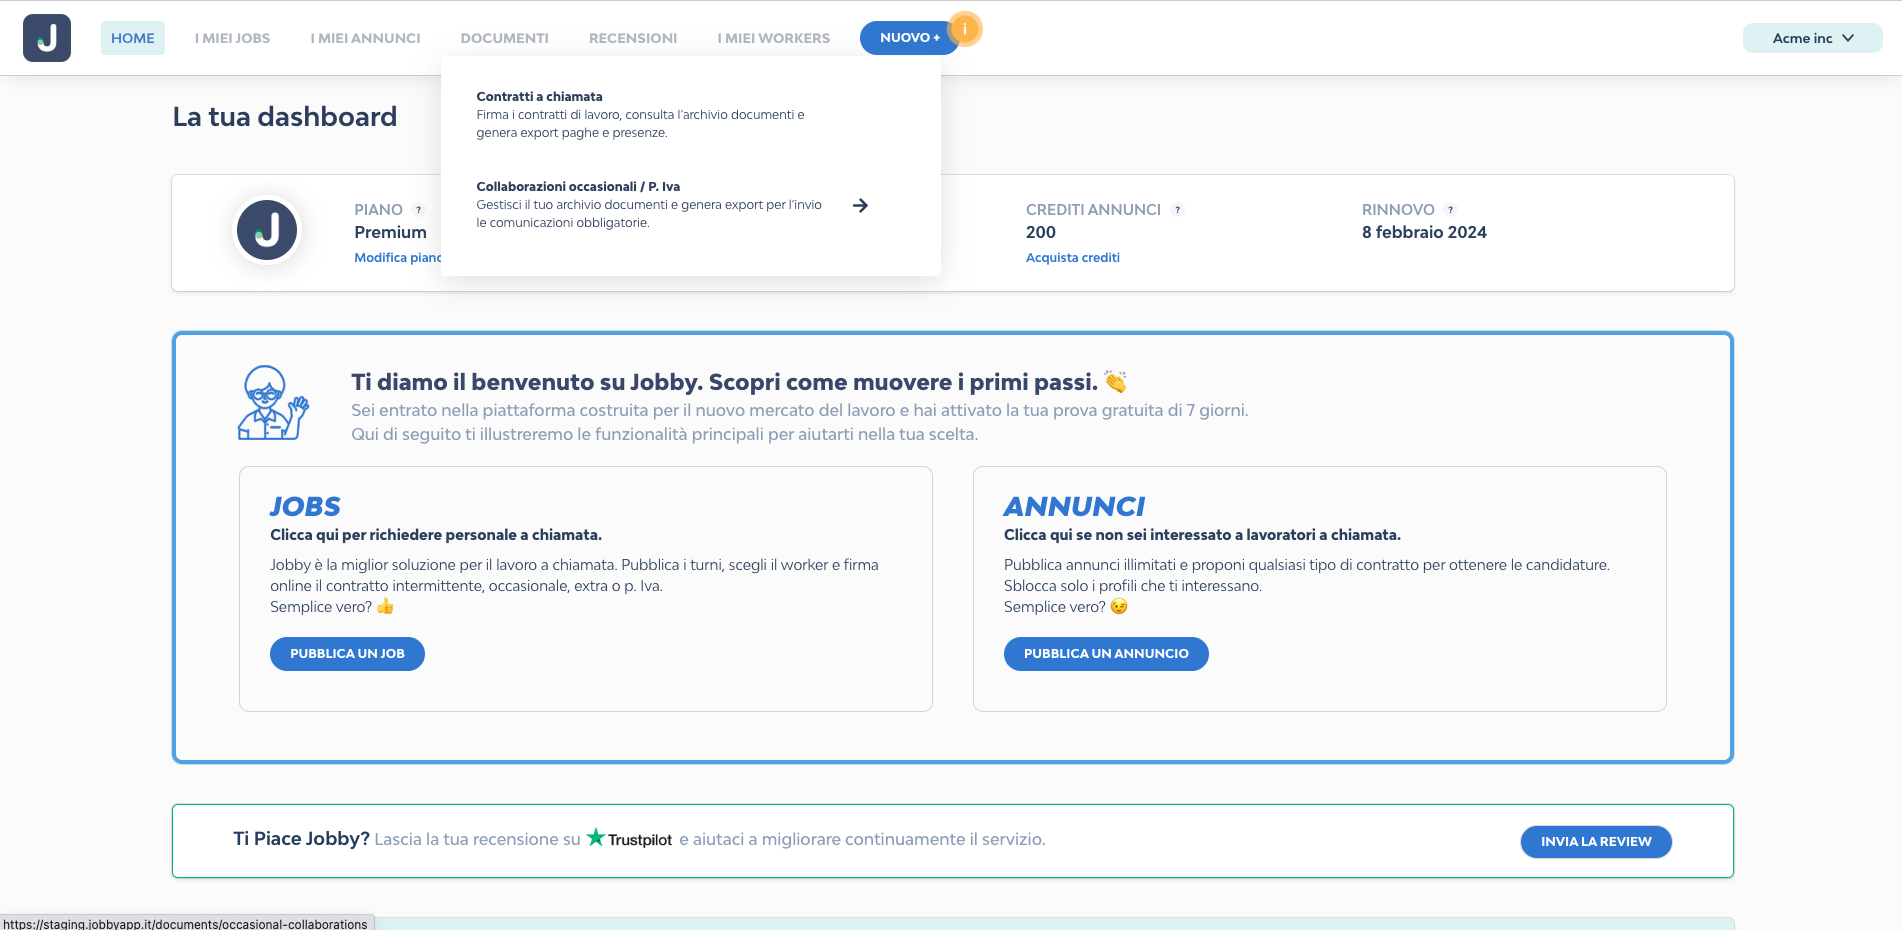
Task: Click the JOBS card heading
Action: click(x=305, y=507)
